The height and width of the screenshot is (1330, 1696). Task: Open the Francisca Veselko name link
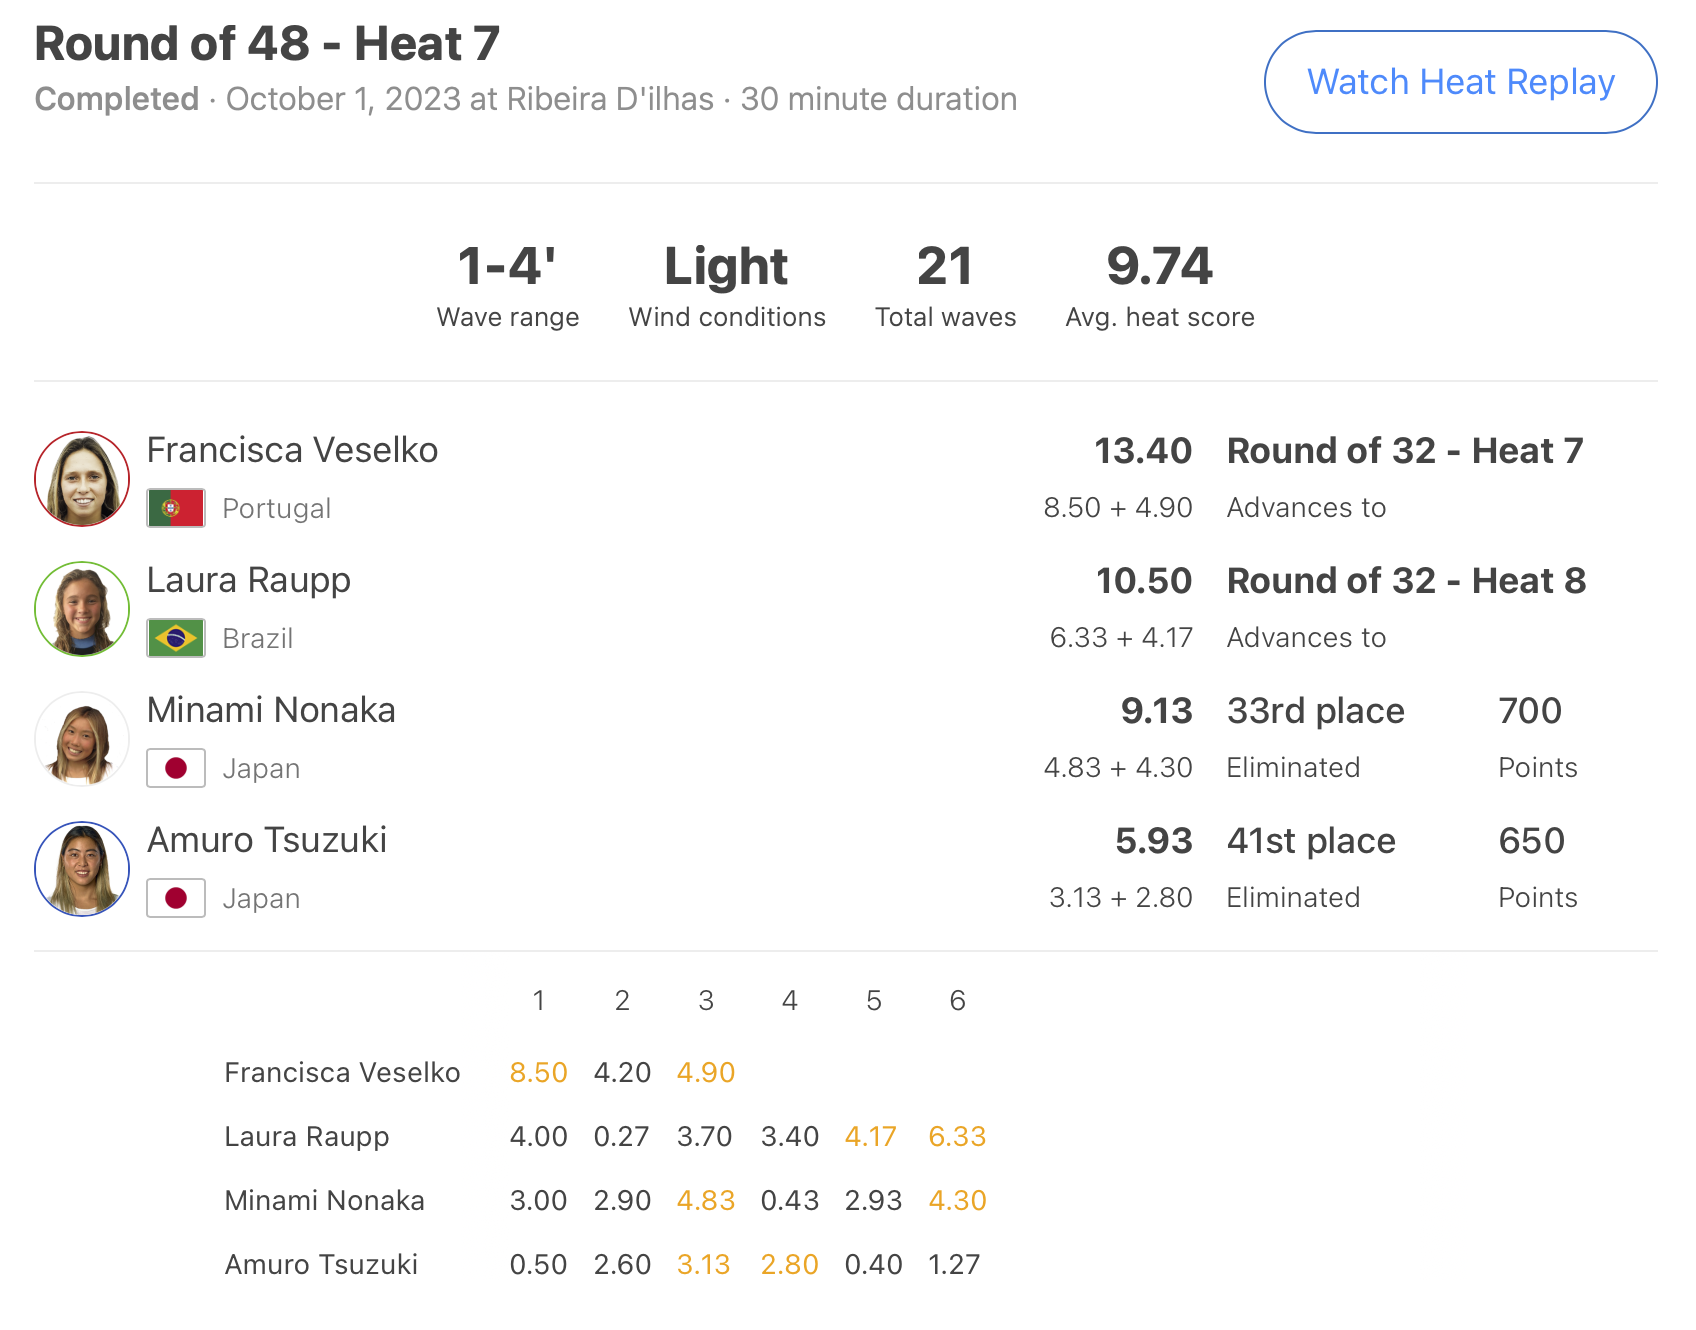(x=292, y=450)
